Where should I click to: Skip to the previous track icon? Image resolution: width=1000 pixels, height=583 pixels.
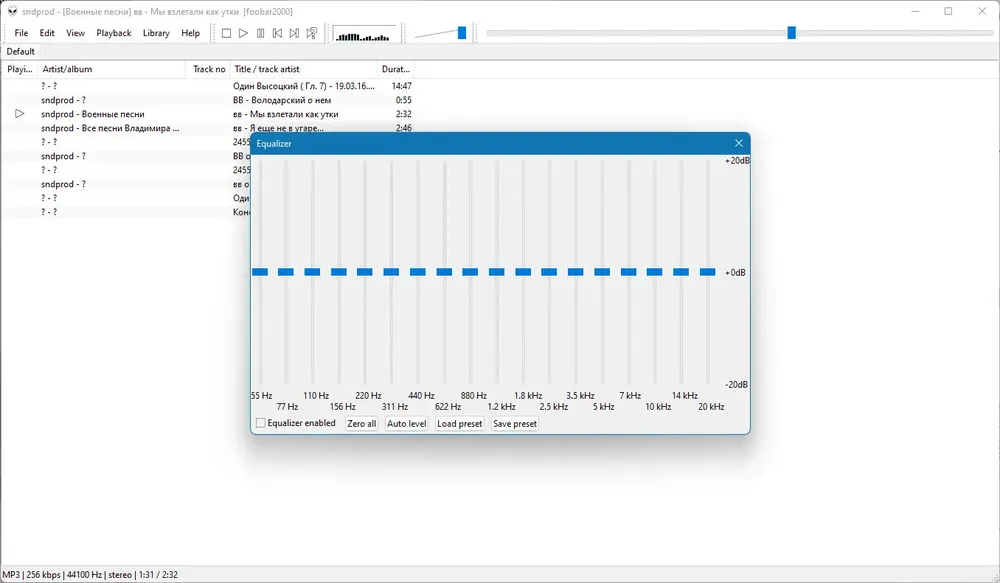pyautogui.click(x=277, y=33)
